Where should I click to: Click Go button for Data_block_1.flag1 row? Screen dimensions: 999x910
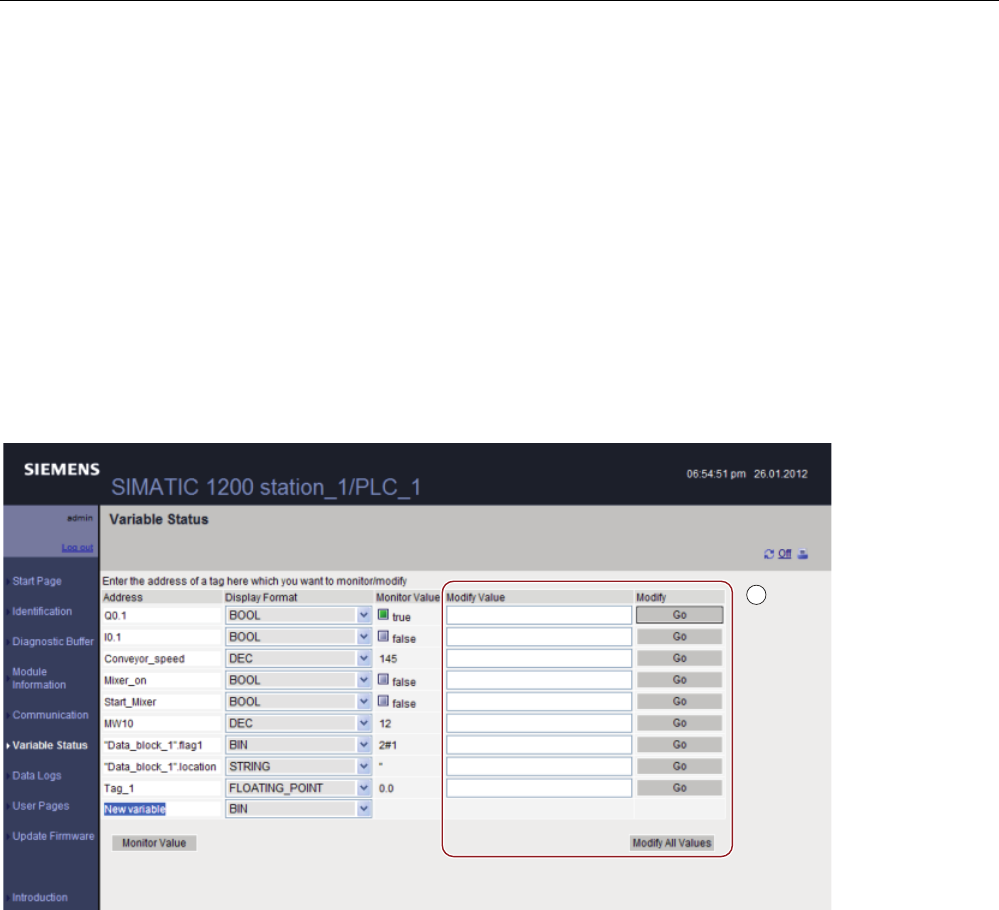point(680,745)
